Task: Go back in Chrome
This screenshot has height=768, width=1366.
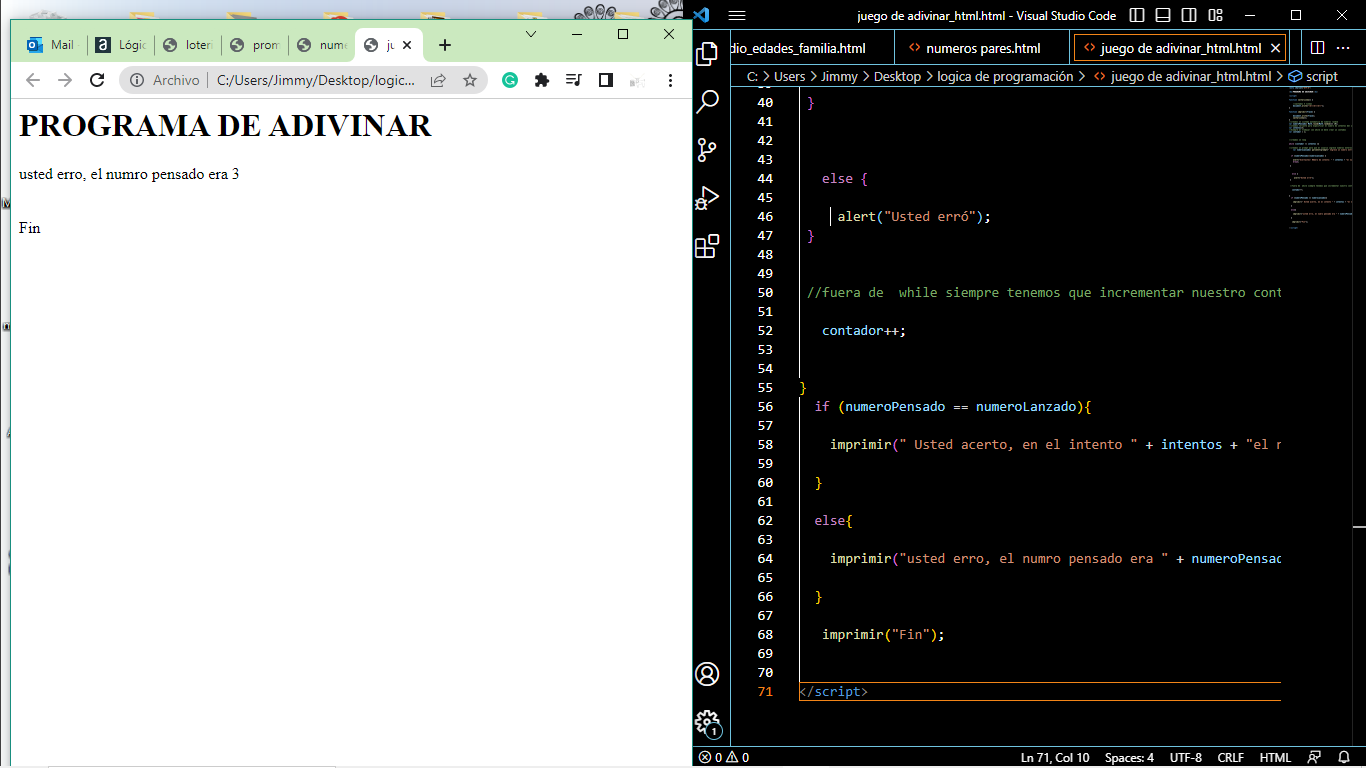Action: pos(33,80)
